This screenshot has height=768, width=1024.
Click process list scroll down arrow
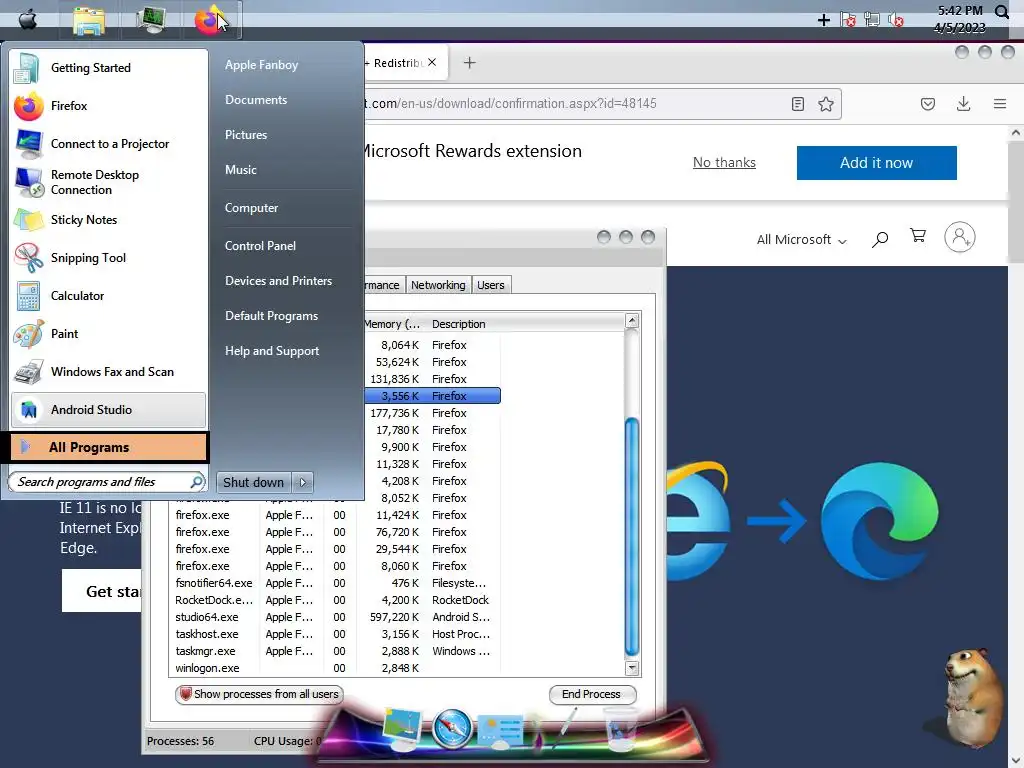point(632,667)
